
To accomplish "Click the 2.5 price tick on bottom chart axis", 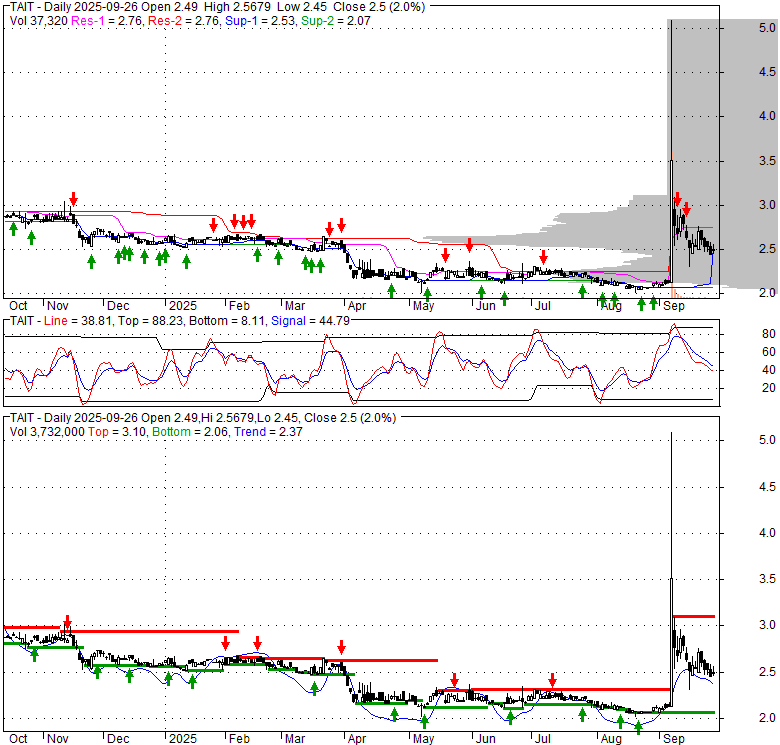I will [x=767, y=672].
